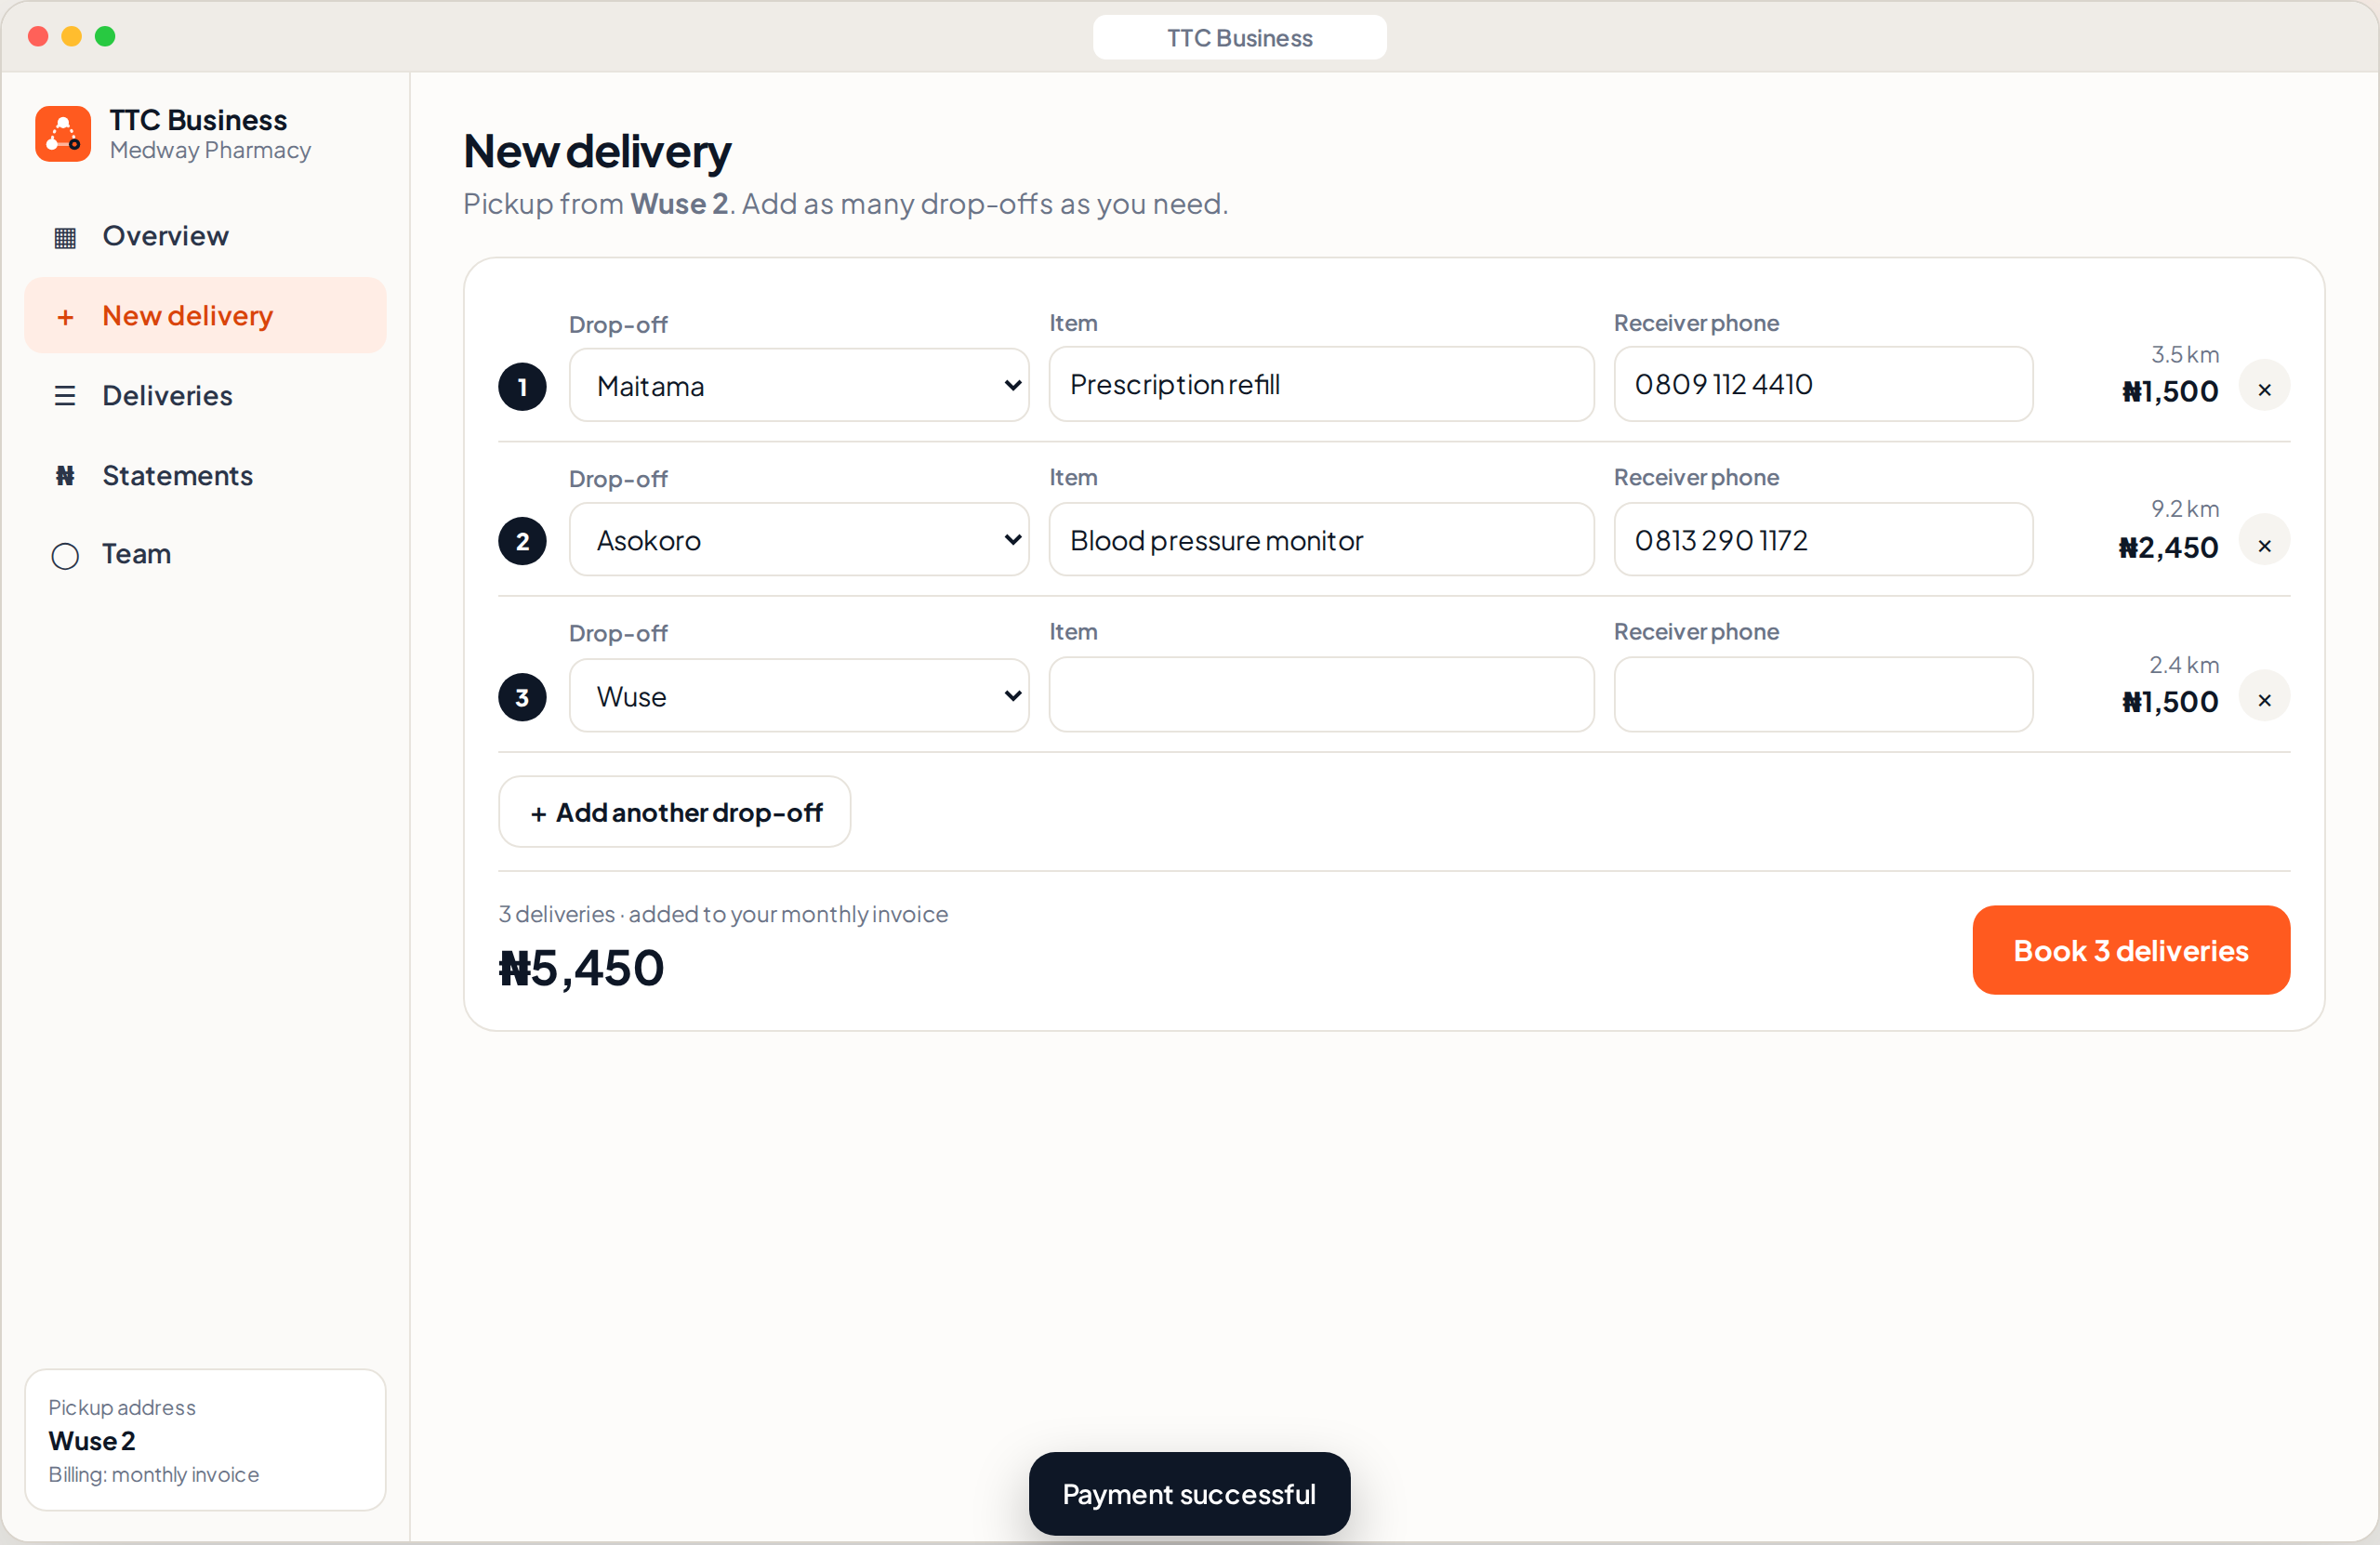Click the Statements naira icon

click(65, 476)
